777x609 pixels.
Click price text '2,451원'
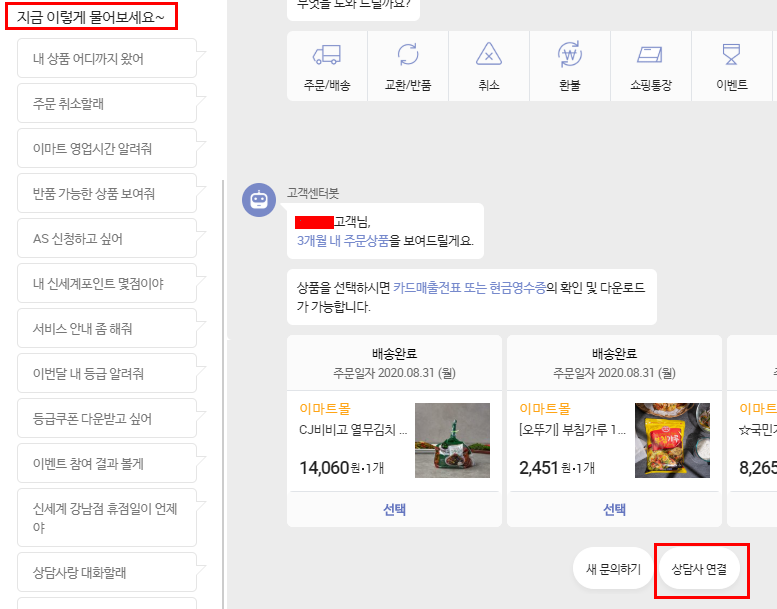545,468
